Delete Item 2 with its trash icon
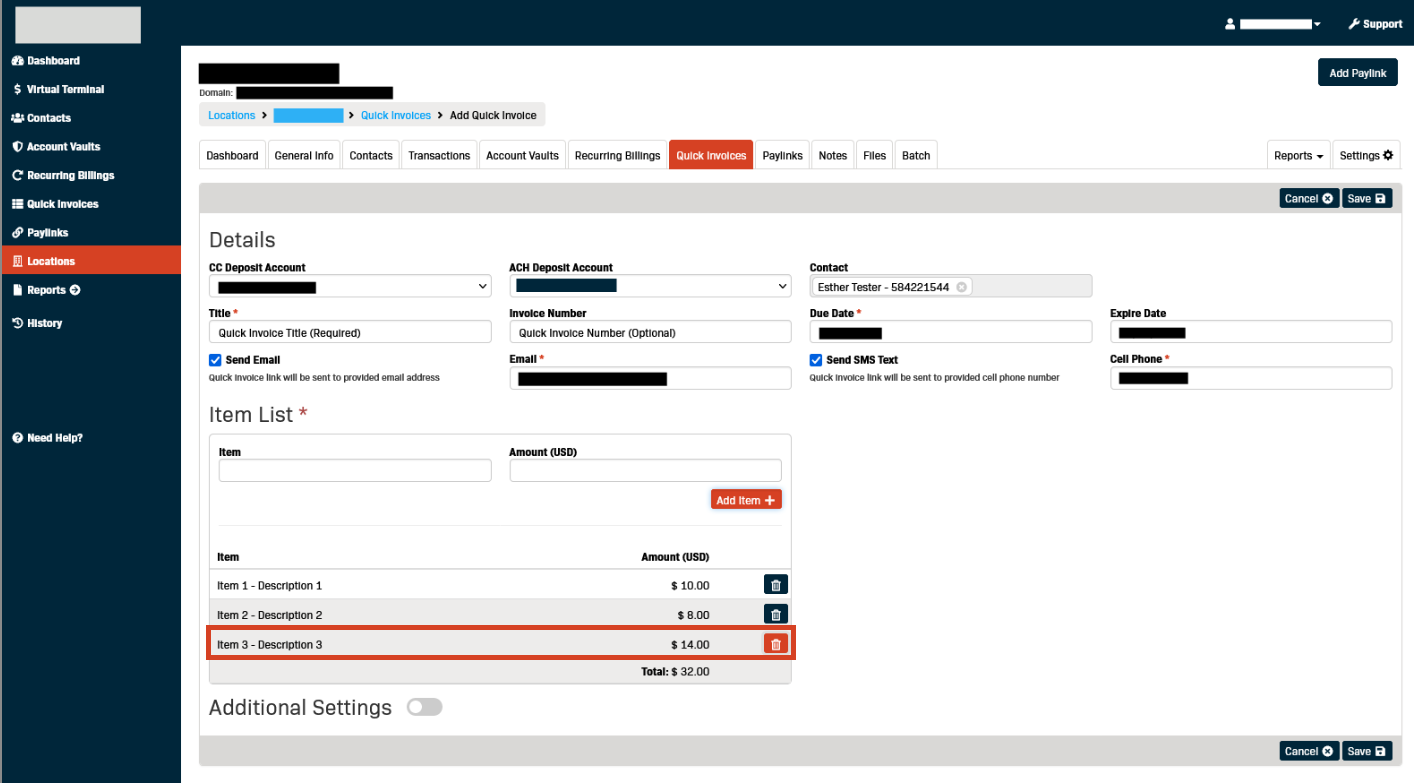Image resolution: width=1414 pixels, height=783 pixels. pos(776,615)
